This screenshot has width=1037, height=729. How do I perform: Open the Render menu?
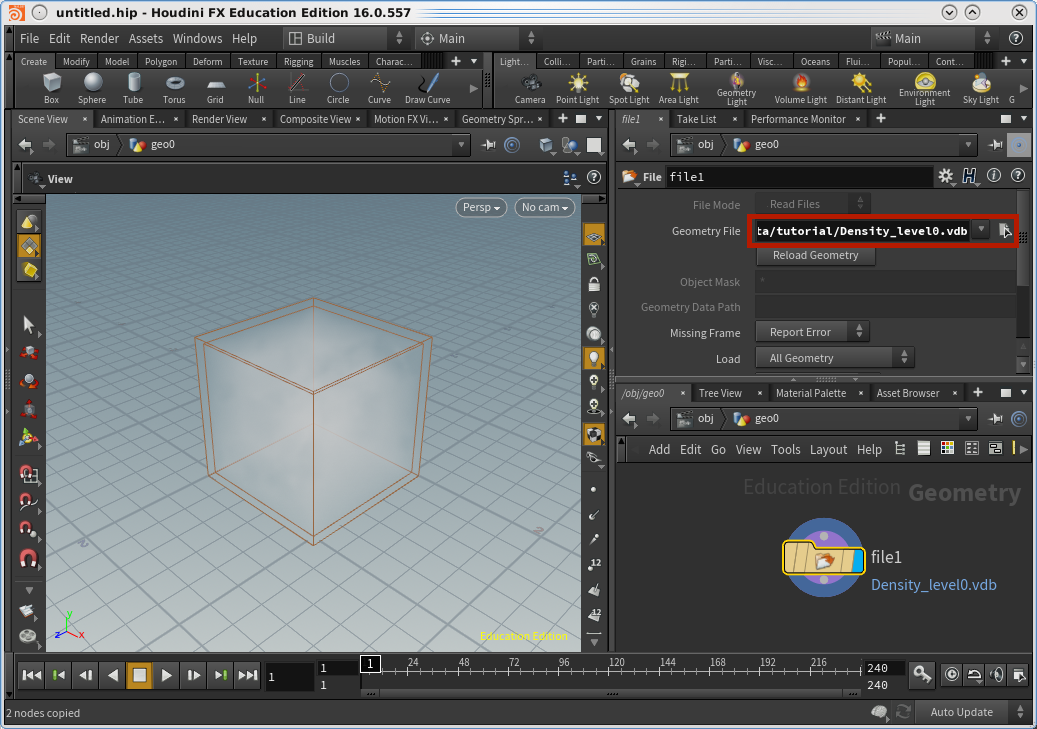pos(99,38)
